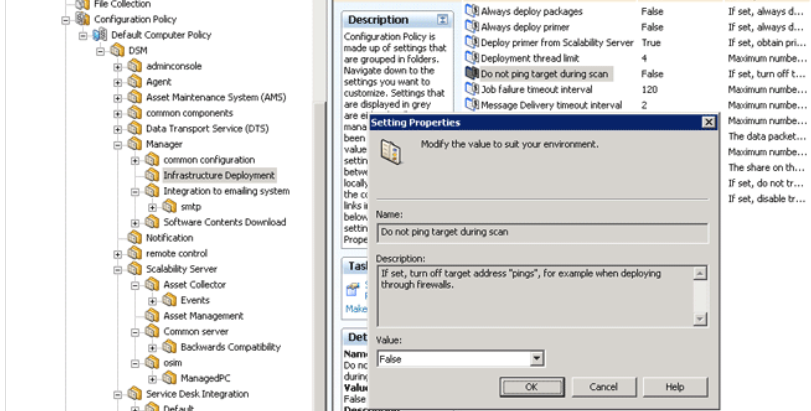Click the value 120 for Job failure timeout

pyautogui.click(x=649, y=89)
